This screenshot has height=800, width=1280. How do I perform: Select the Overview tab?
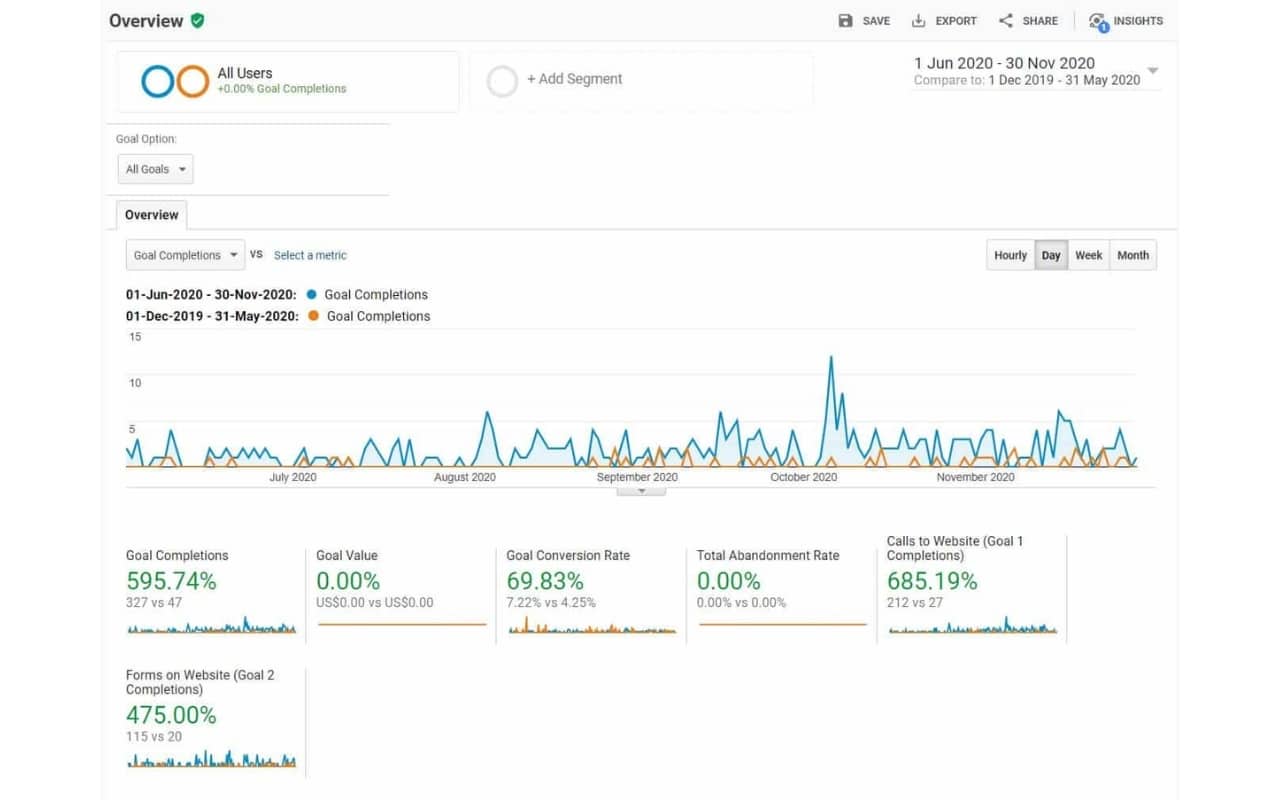click(x=151, y=215)
